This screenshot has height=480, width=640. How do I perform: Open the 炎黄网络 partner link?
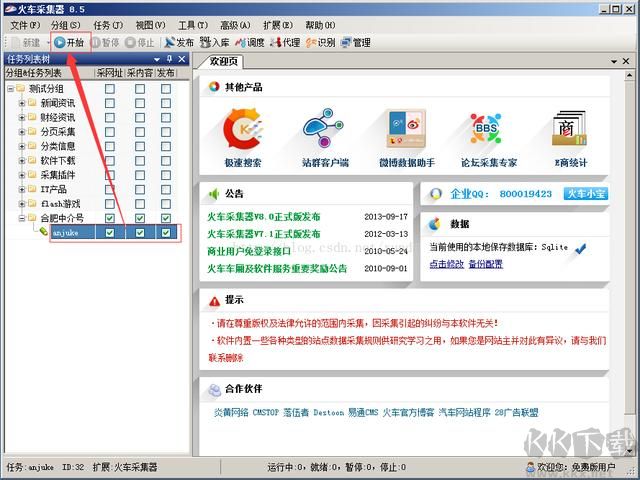(231, 412)
